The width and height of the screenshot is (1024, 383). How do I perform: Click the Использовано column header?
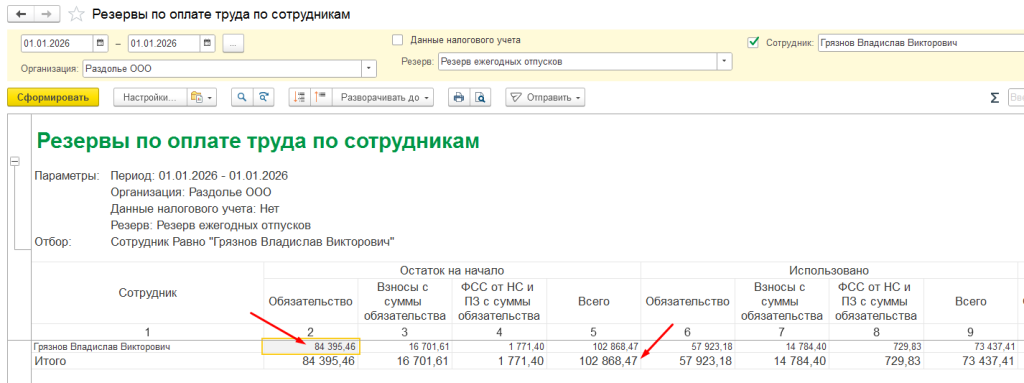[x=829, y=270]
